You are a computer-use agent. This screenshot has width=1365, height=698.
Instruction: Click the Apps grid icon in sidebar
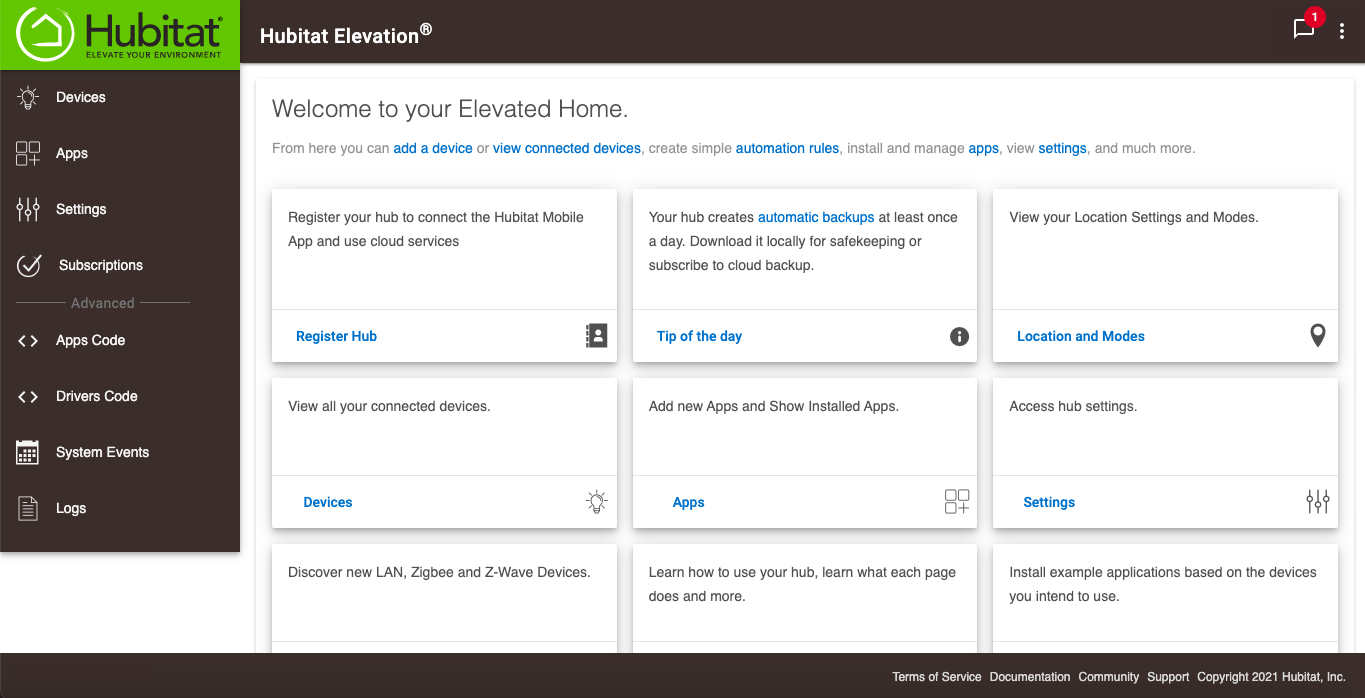coord(28,153)
